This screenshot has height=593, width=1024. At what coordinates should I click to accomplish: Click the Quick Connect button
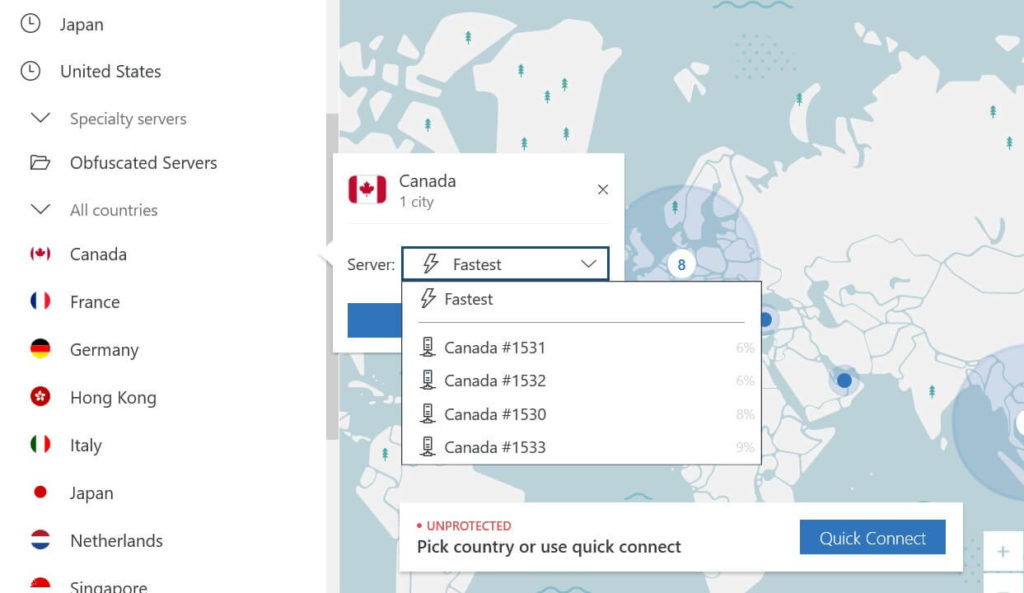pos(872,537)
